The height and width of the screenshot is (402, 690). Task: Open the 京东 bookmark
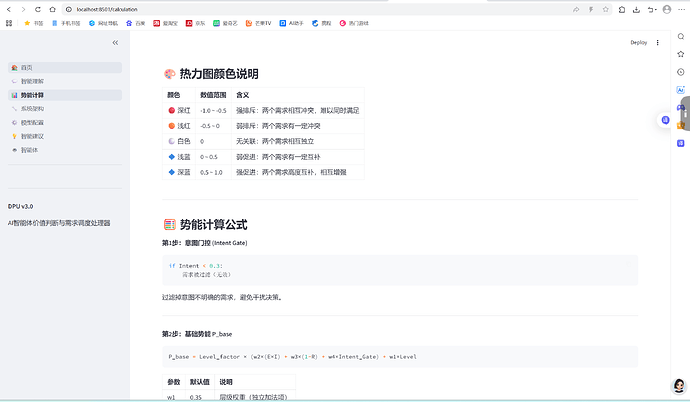point(195,23)
